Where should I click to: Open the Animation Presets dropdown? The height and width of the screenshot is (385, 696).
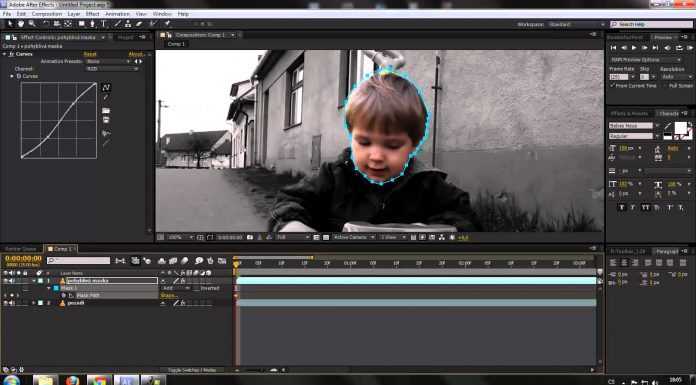coord(108,61)
